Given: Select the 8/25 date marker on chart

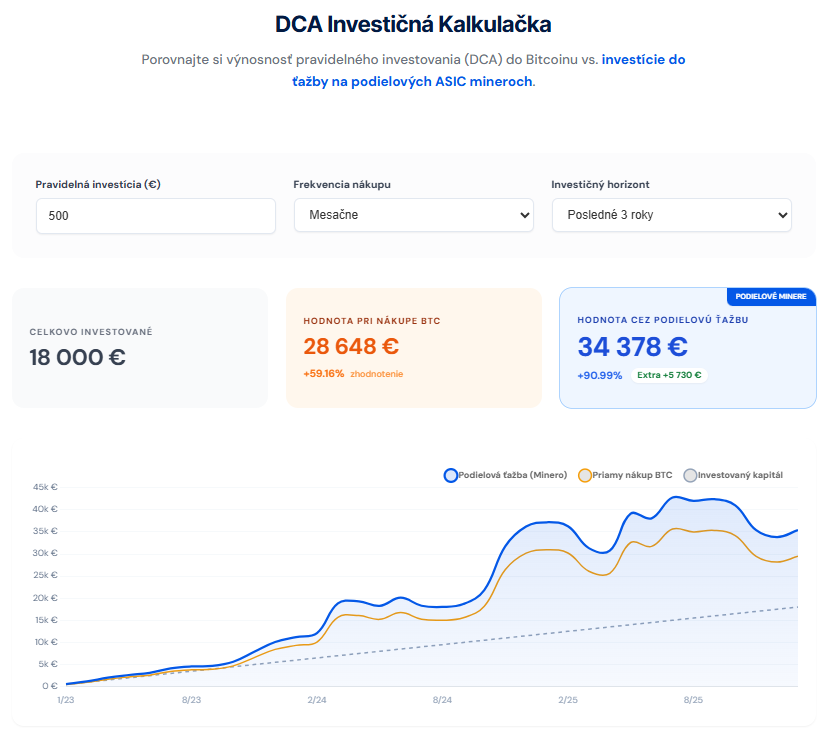Looking at the screenshot, I should click(693, 700).
